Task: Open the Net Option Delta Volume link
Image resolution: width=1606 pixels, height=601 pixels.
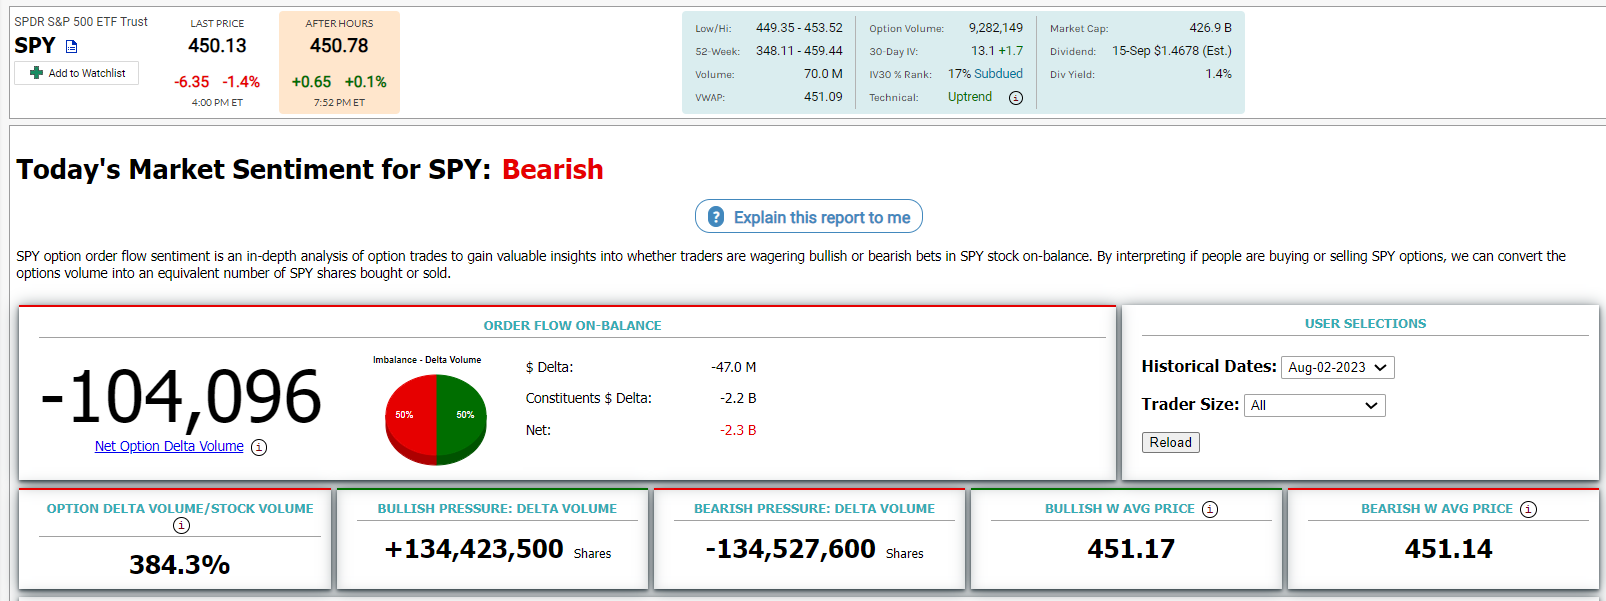Action: pyautogui.click(x=169, y=446)
